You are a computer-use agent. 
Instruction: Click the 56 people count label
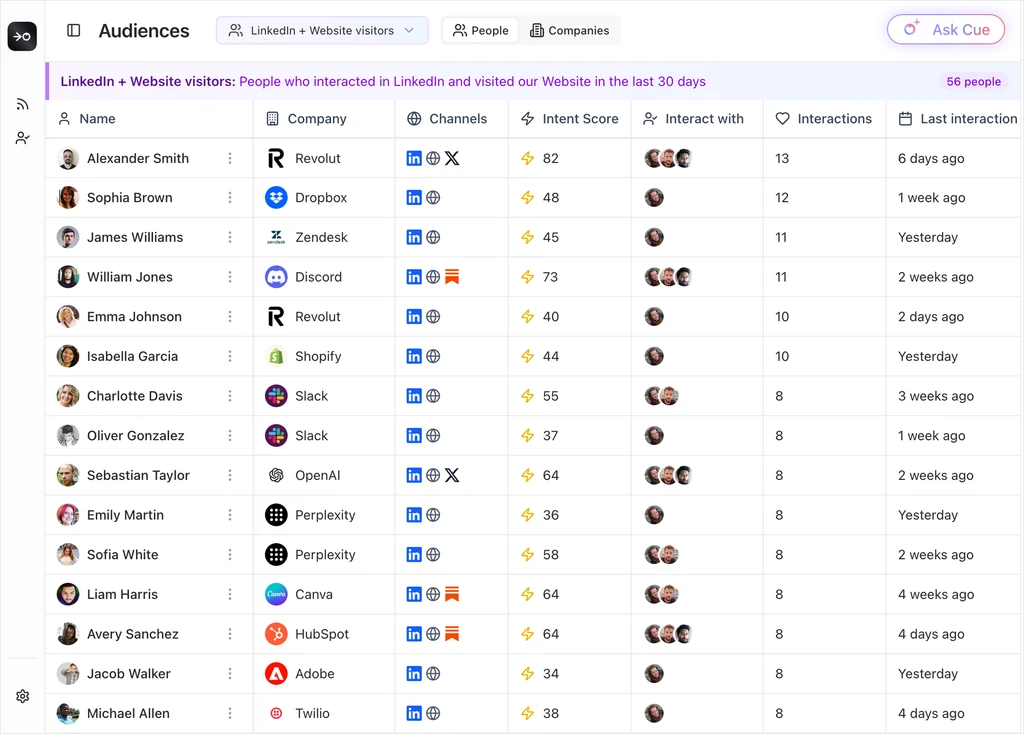(973, 81)
